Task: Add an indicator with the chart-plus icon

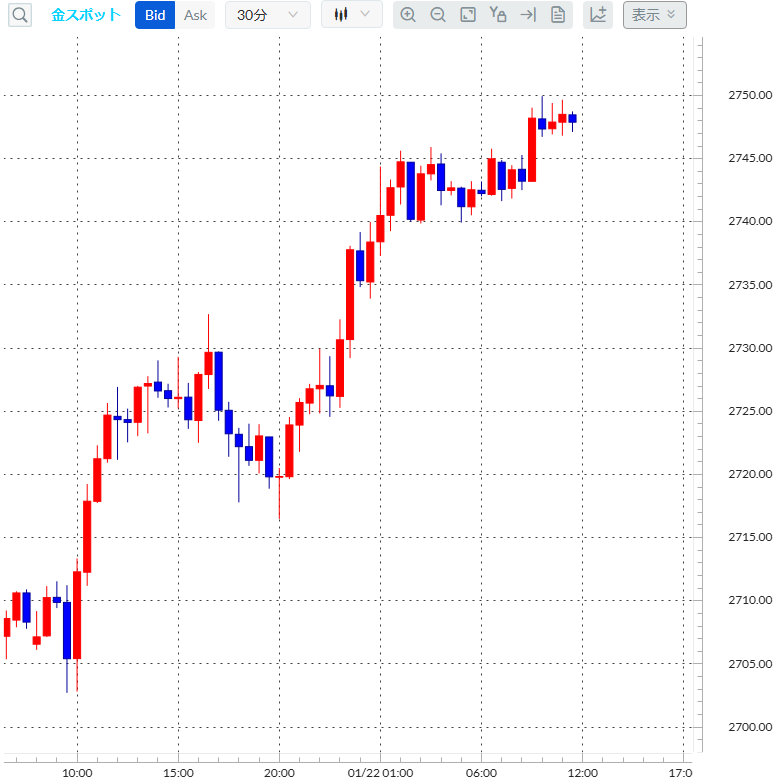Action: (598, 15)
